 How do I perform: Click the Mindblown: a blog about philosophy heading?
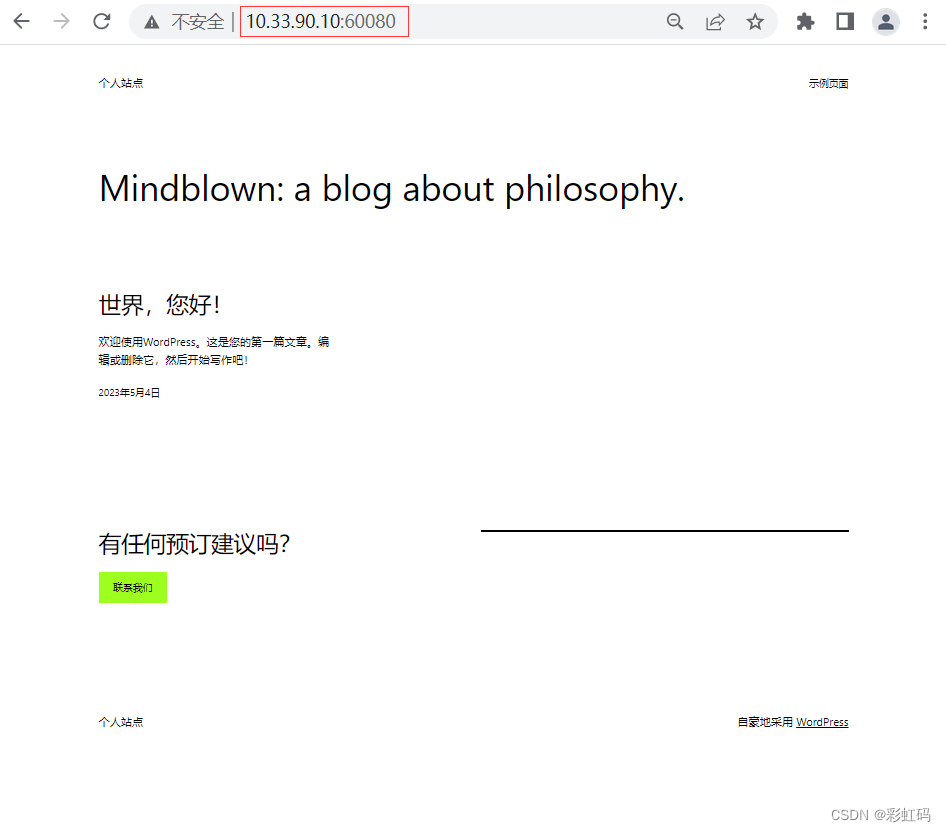tap(392, 189)
